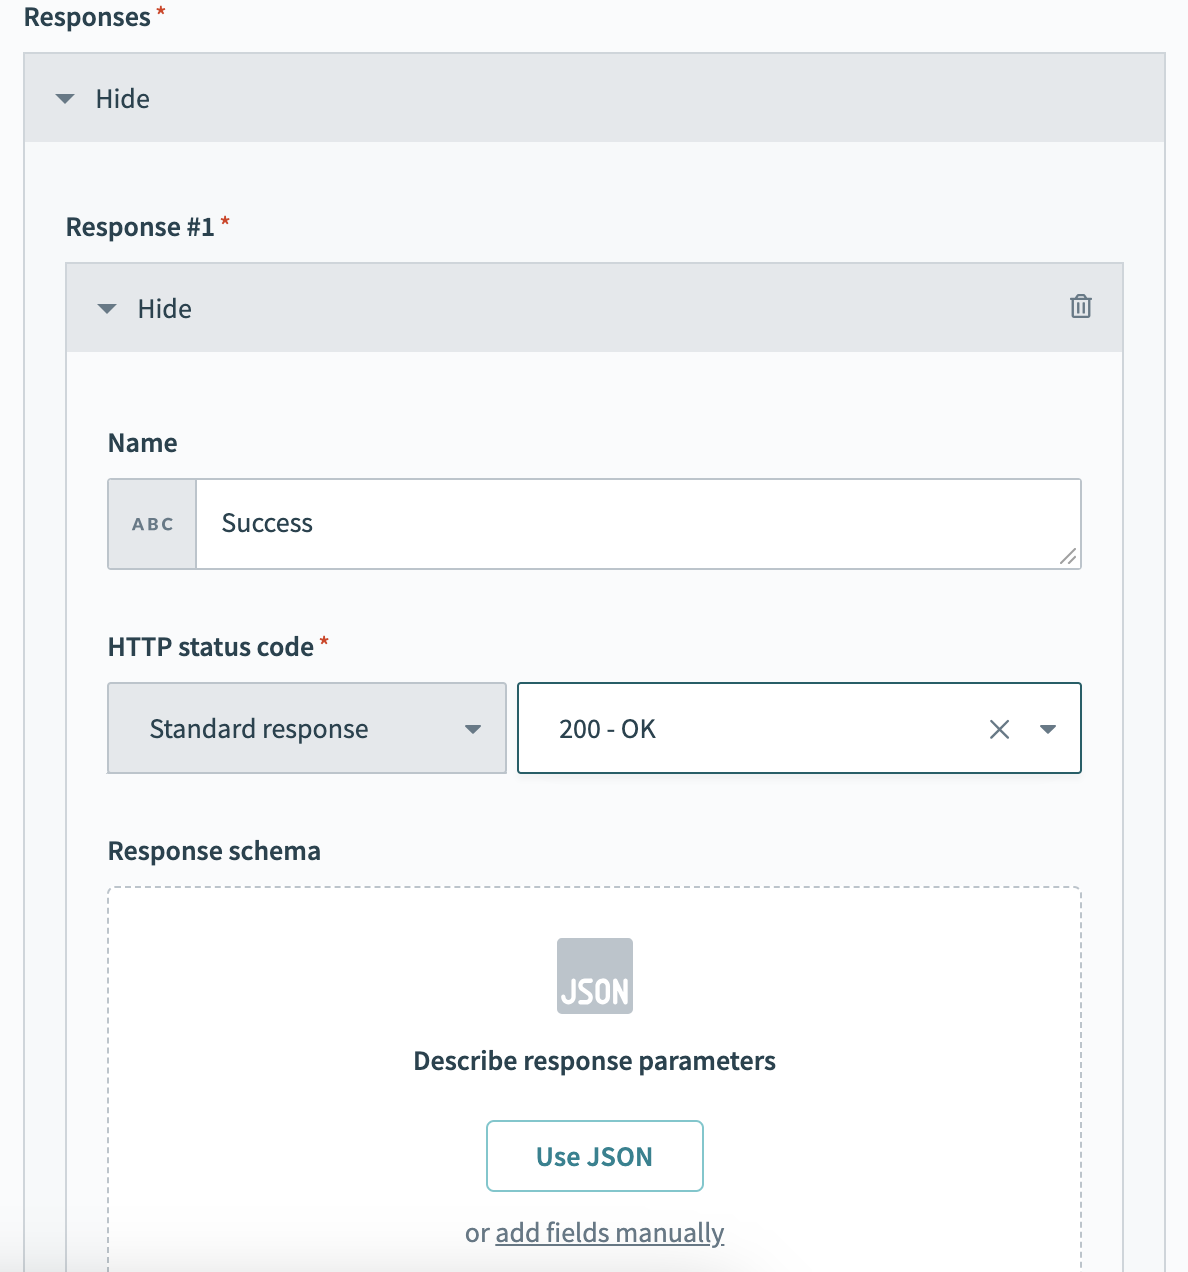This screenshot has width=1188, height=1272.
Task: Open the add fields manually link
Action: pos(609,1233)
